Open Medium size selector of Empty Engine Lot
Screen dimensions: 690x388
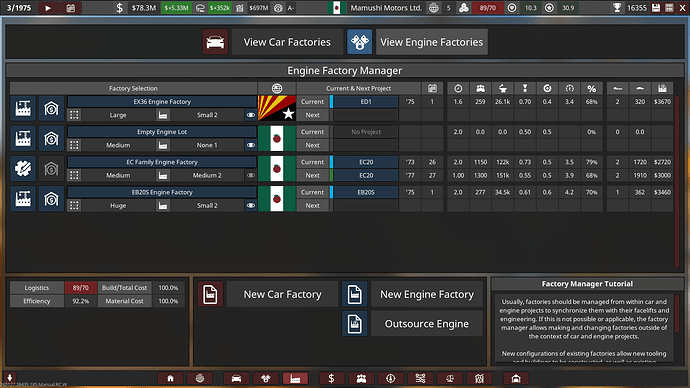pyautogui.click(x=117, y=145)
